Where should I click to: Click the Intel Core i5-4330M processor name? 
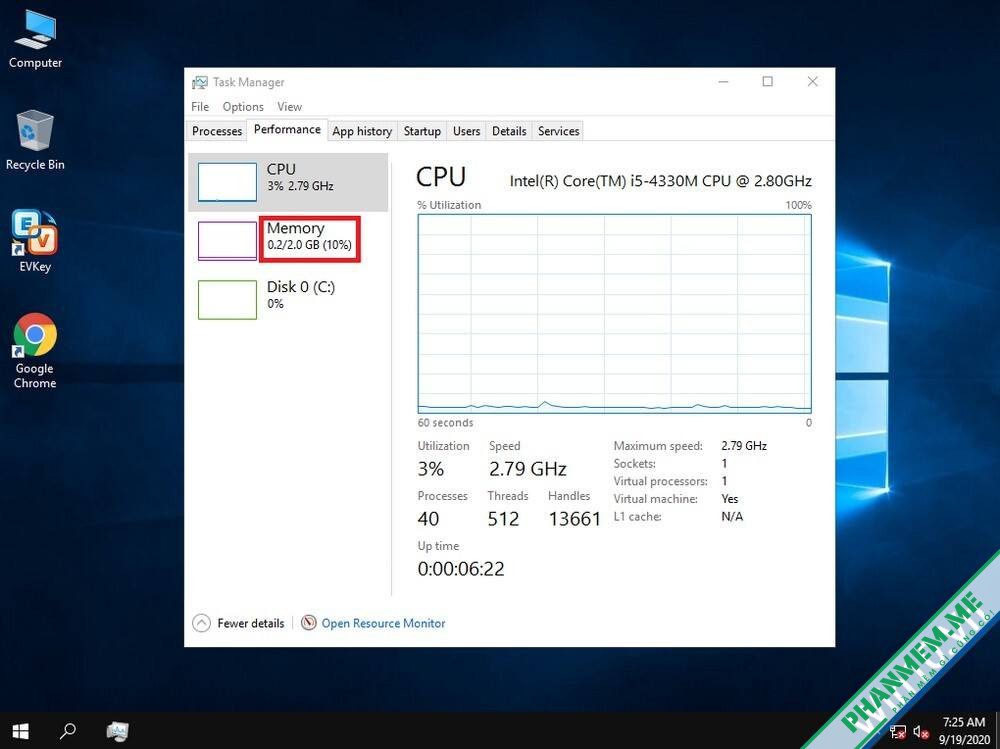click(660, 181)
